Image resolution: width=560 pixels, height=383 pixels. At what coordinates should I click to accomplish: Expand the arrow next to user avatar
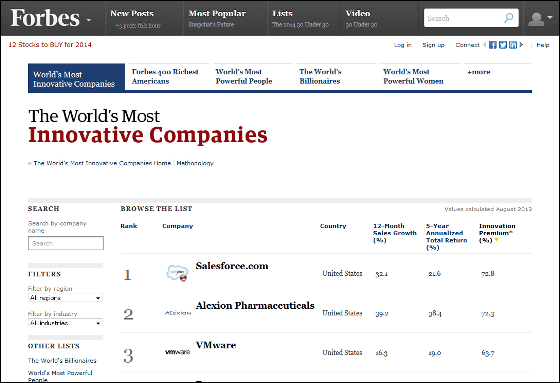tap(550, 17)
